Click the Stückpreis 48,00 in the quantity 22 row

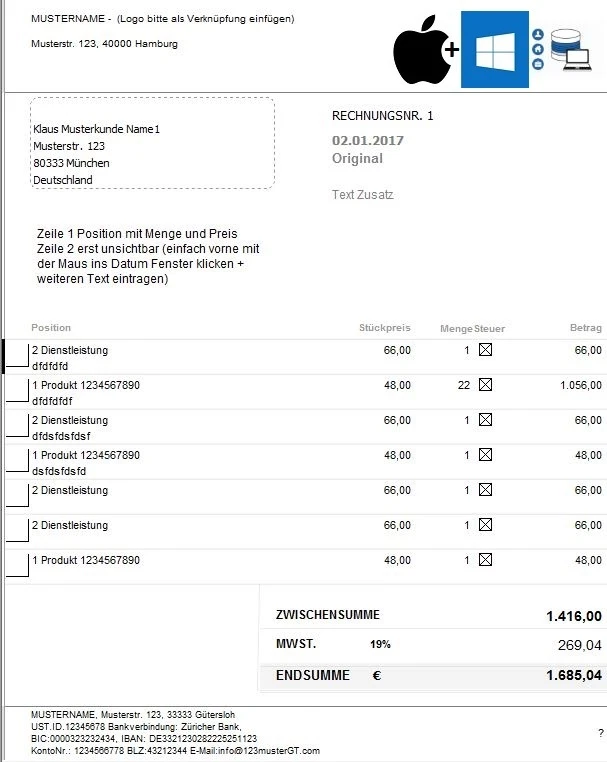click(397, 385)
